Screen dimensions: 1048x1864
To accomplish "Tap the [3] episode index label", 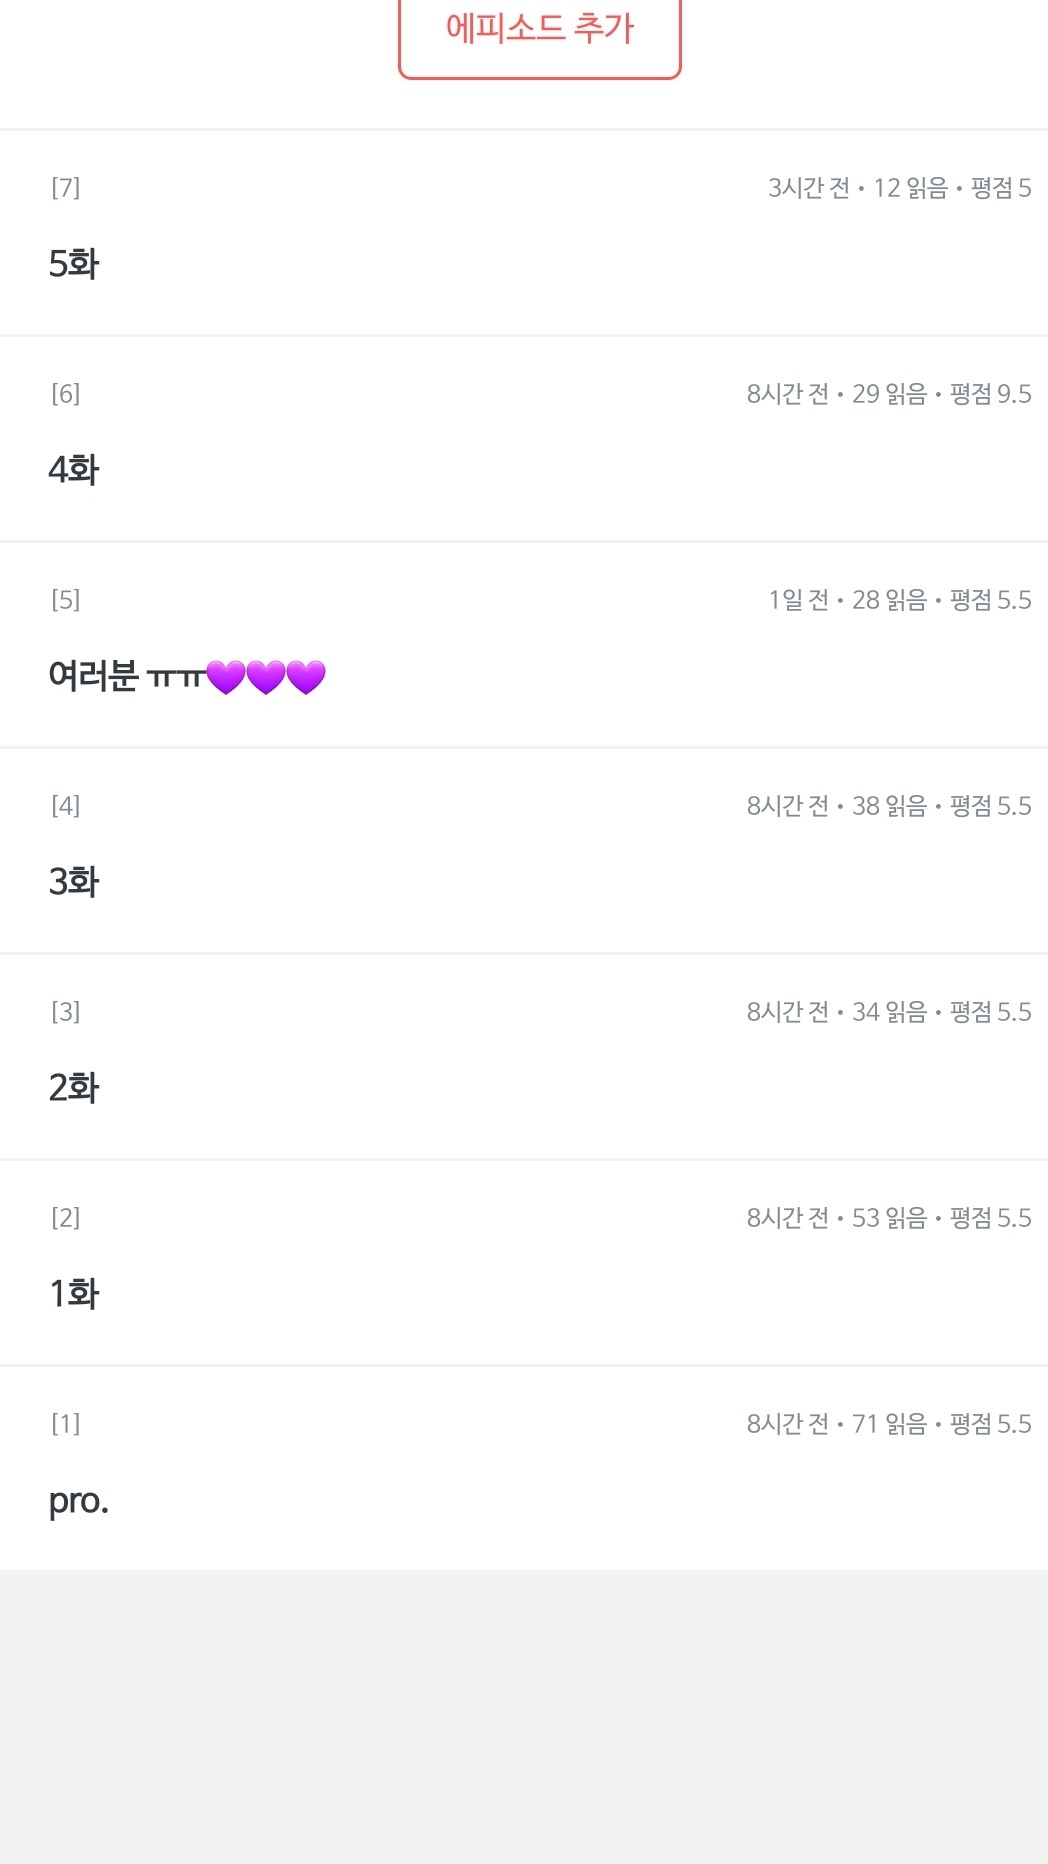I will point(66,1012).
